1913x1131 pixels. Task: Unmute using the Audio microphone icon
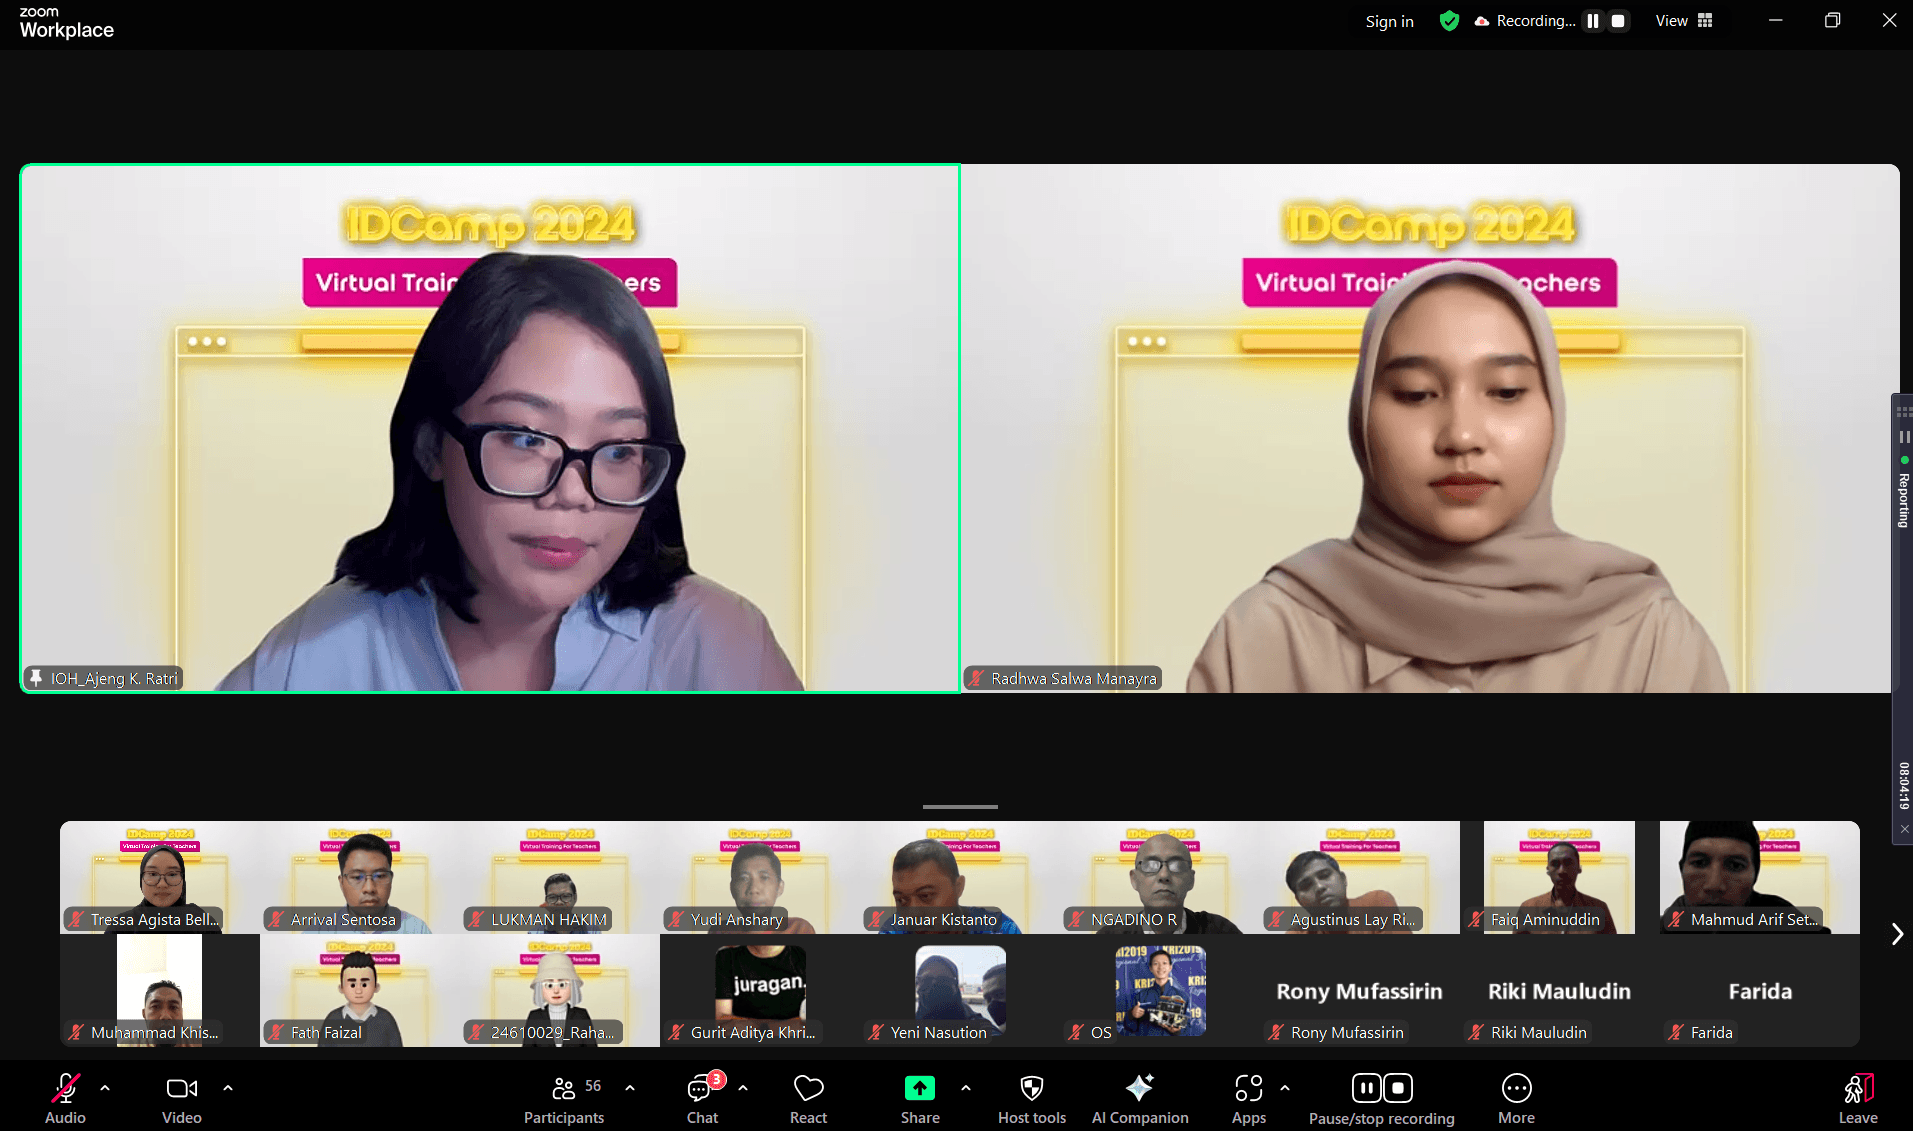tap(65, 1088)
